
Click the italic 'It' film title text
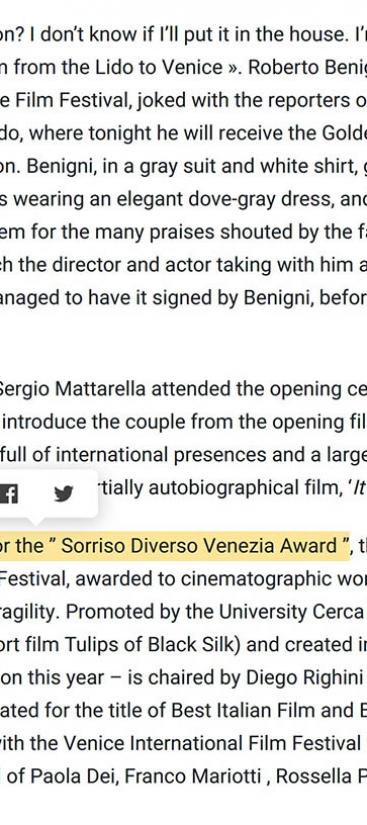click(360, 488)
